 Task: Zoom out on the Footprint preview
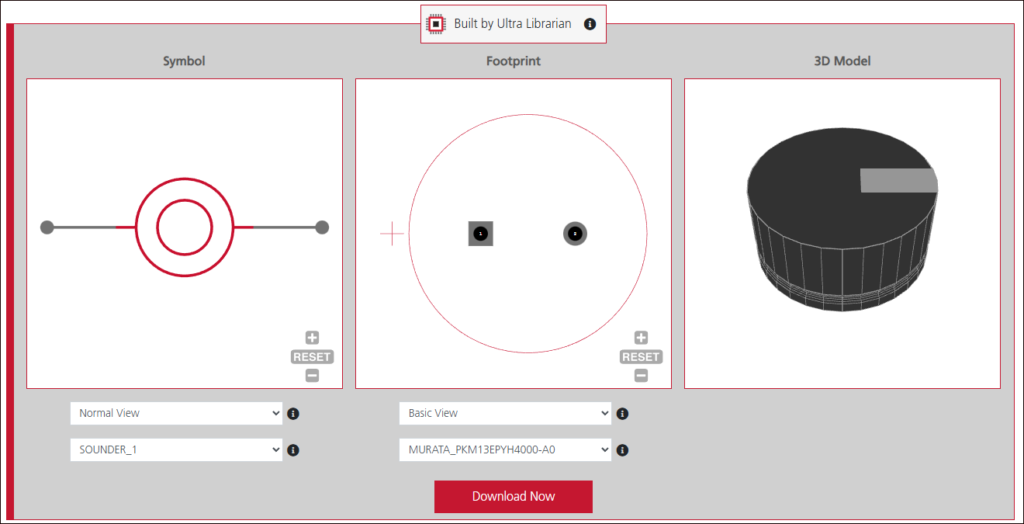pos(641,376)
